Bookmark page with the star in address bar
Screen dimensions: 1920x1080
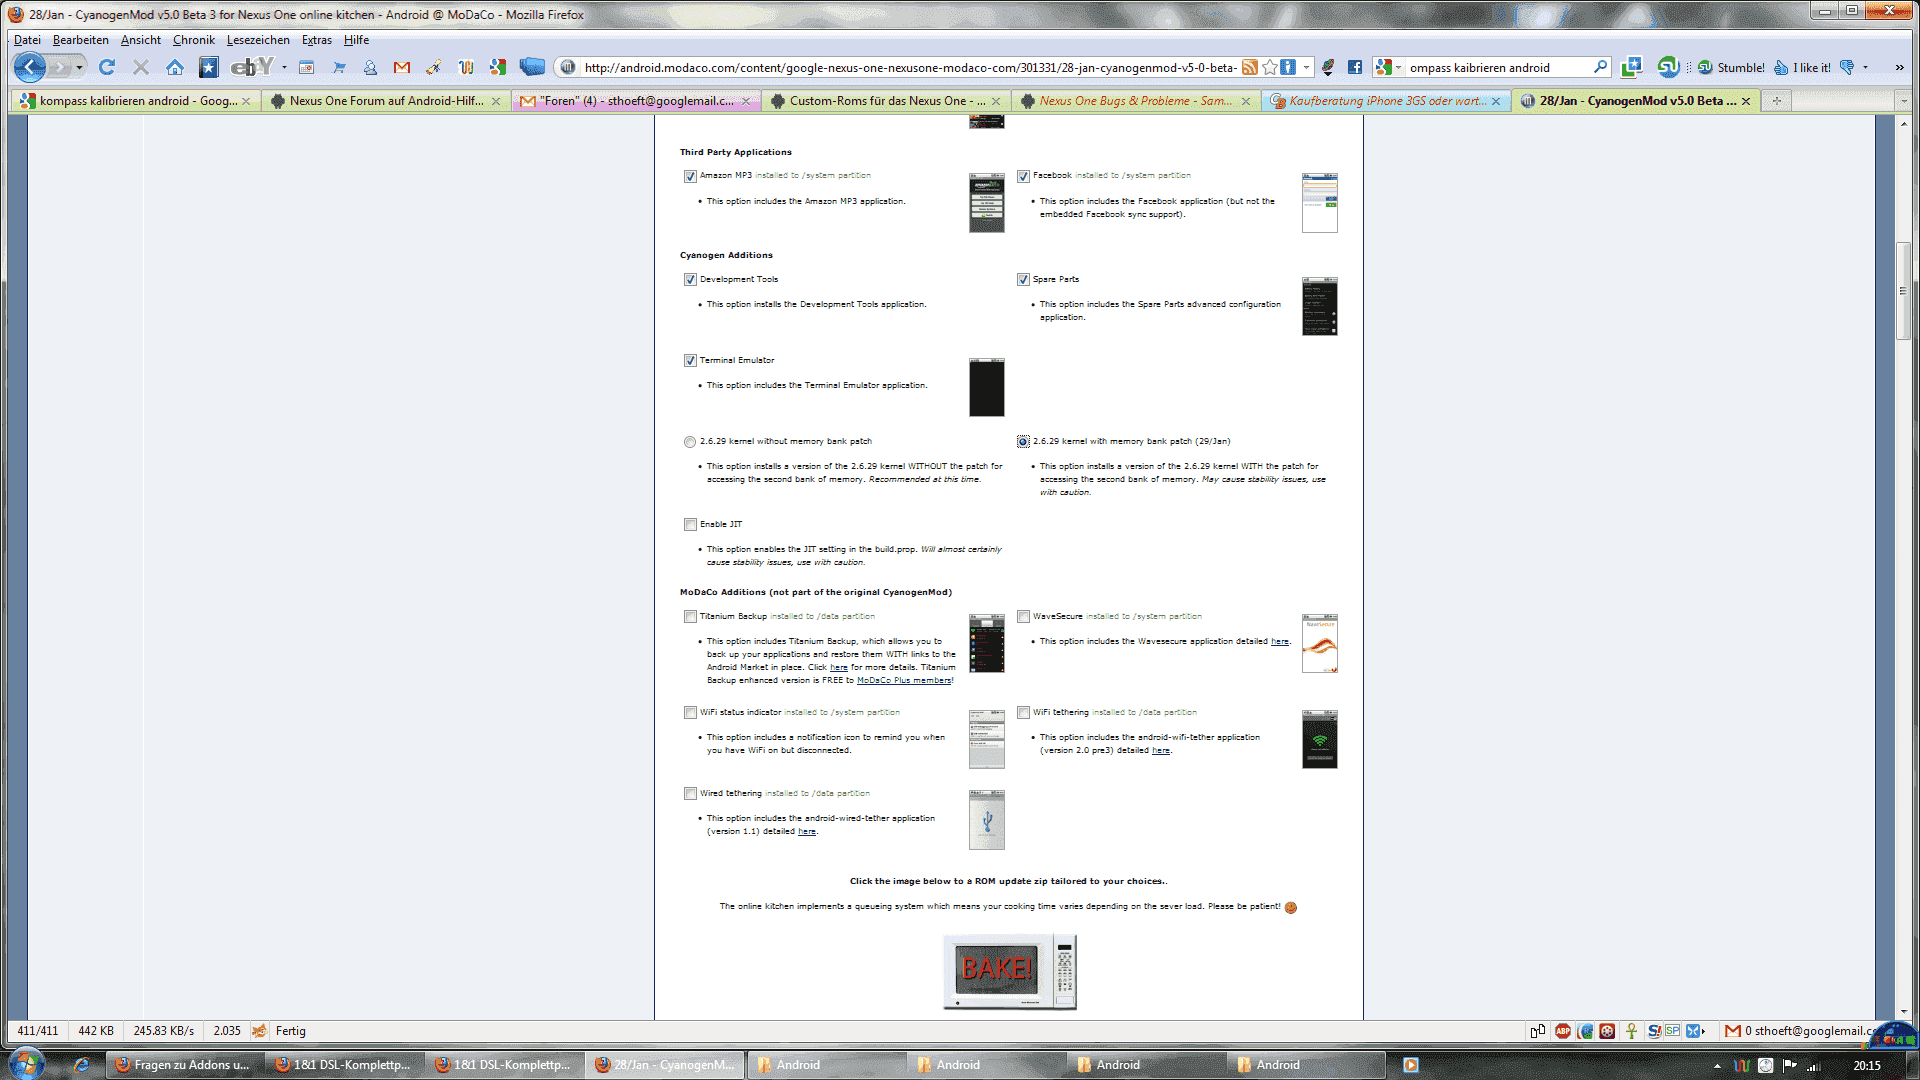point(1270,67)
